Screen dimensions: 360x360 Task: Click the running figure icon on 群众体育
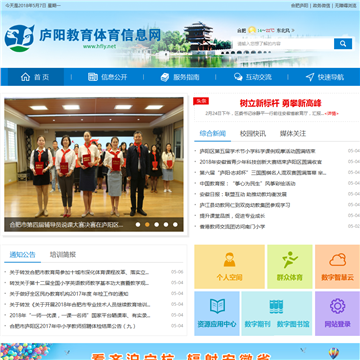click(x=290, y=260)
